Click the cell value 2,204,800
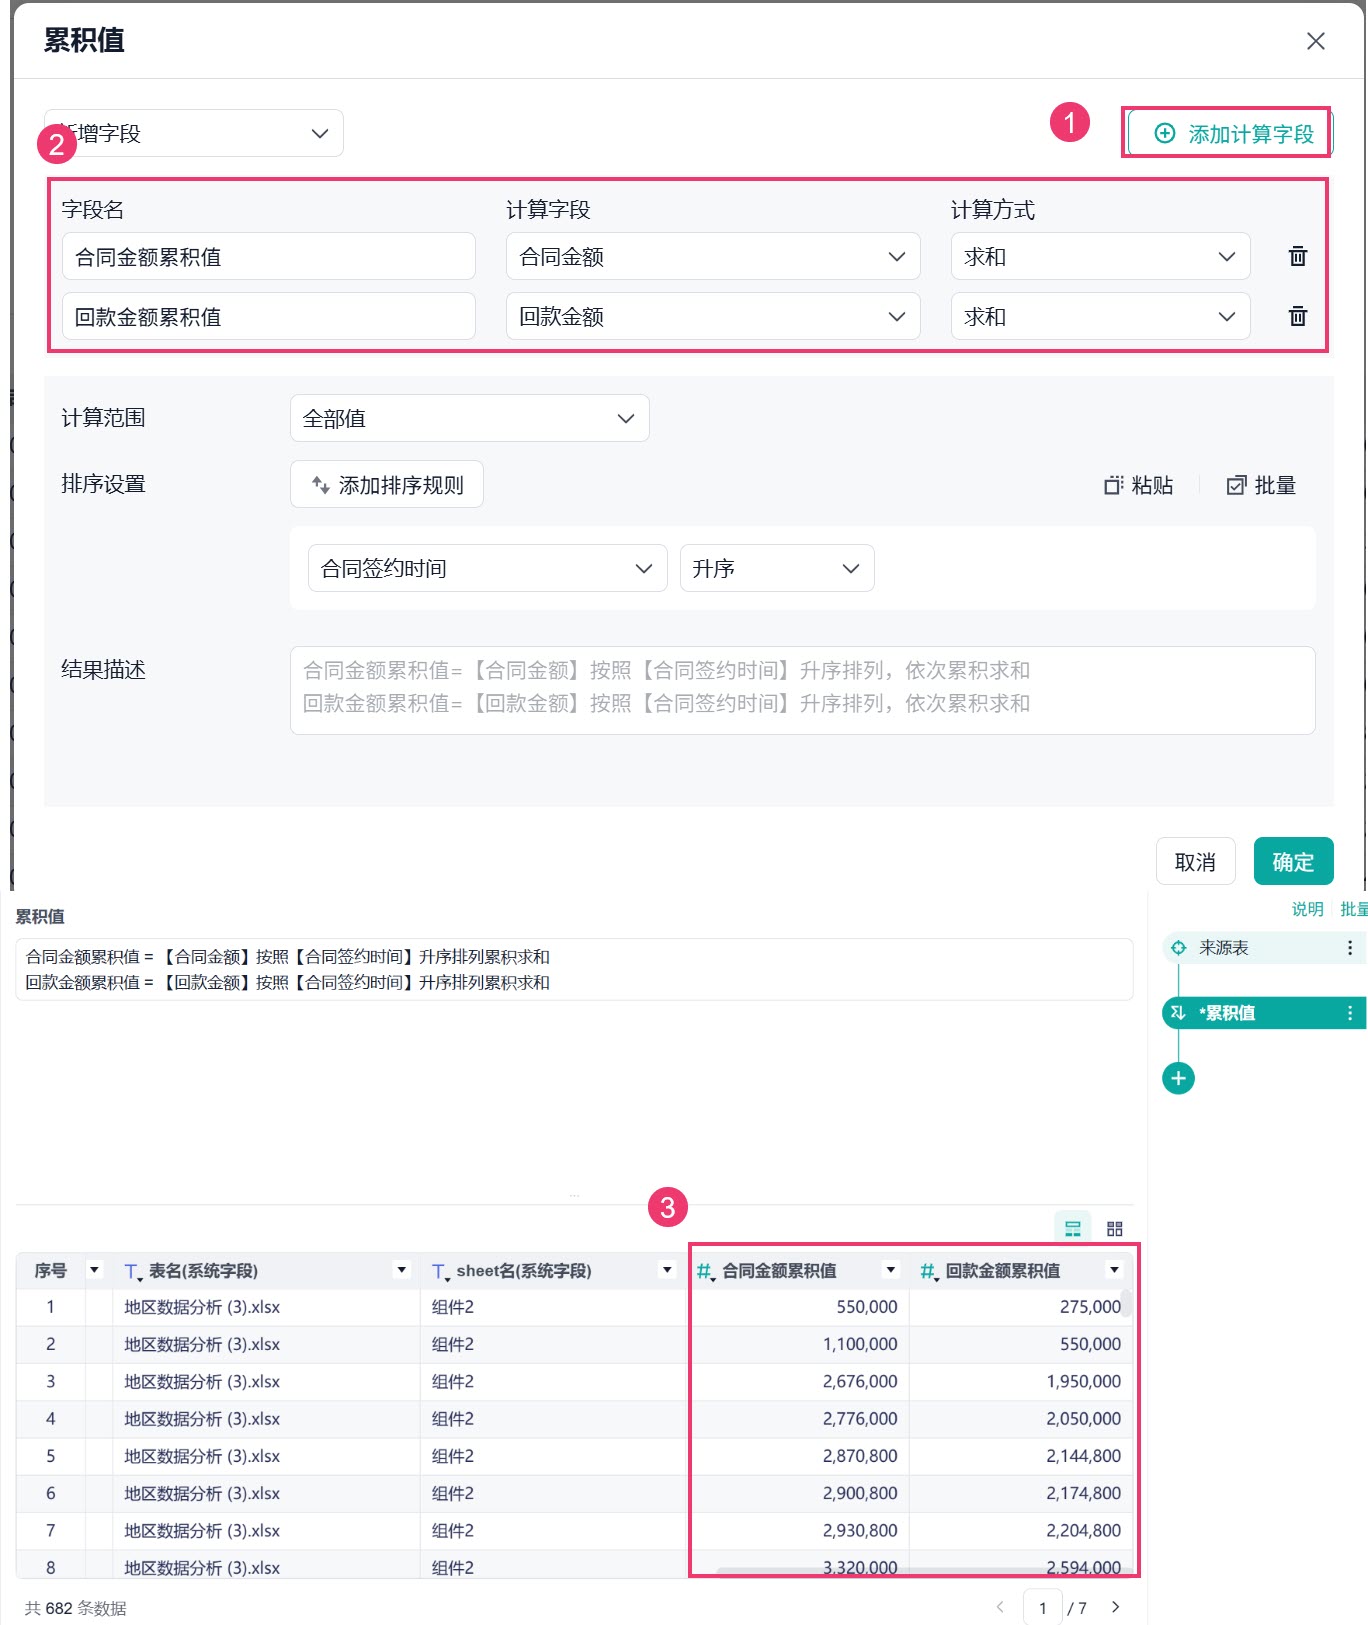1368x1625 pixels. [1084, 1531]
